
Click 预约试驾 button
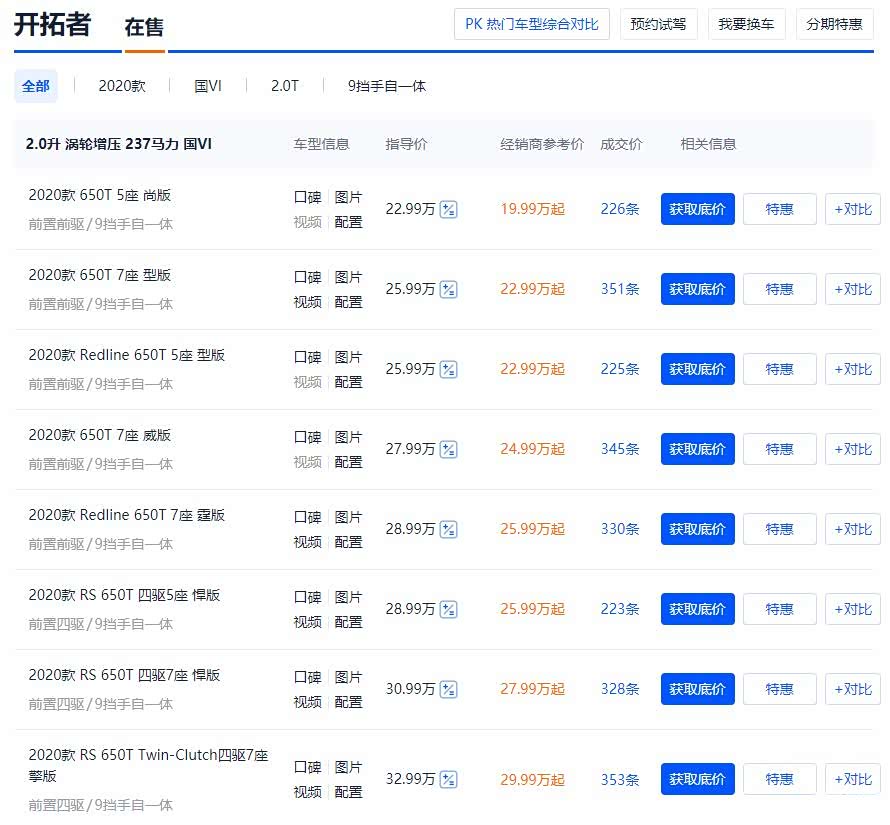point(658,24)
